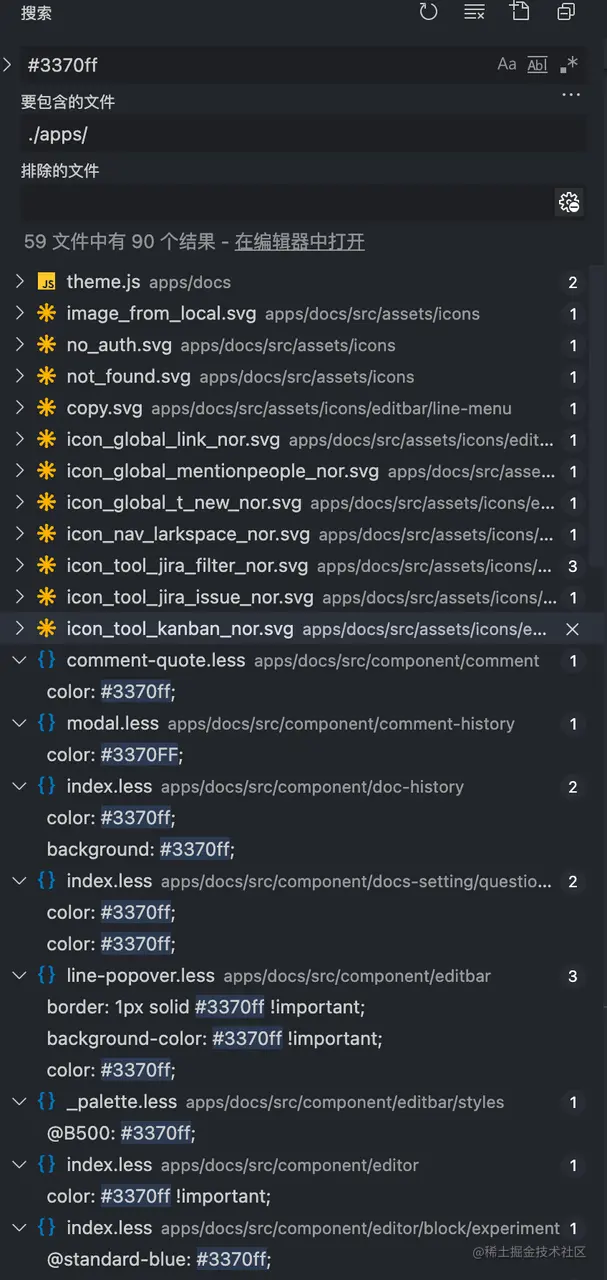Click comment-quote.less file icon
Image resolution: width=607 pixels, height=1280 pixels.
pos(46,661)
